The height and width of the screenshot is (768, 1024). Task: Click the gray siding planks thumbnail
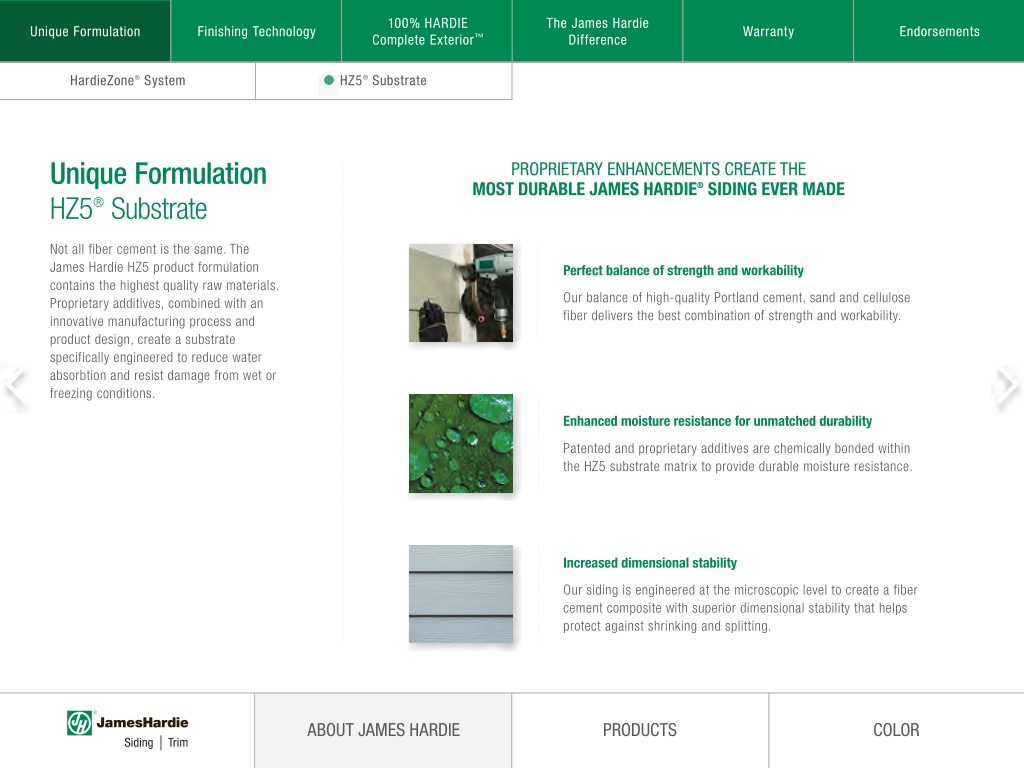[x=461, y=594]
